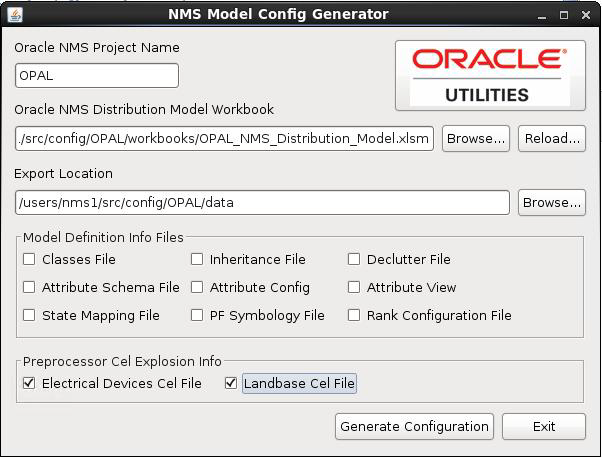
Task: Uncheck Electrical Devices Cel File
Action: [29, 383]
